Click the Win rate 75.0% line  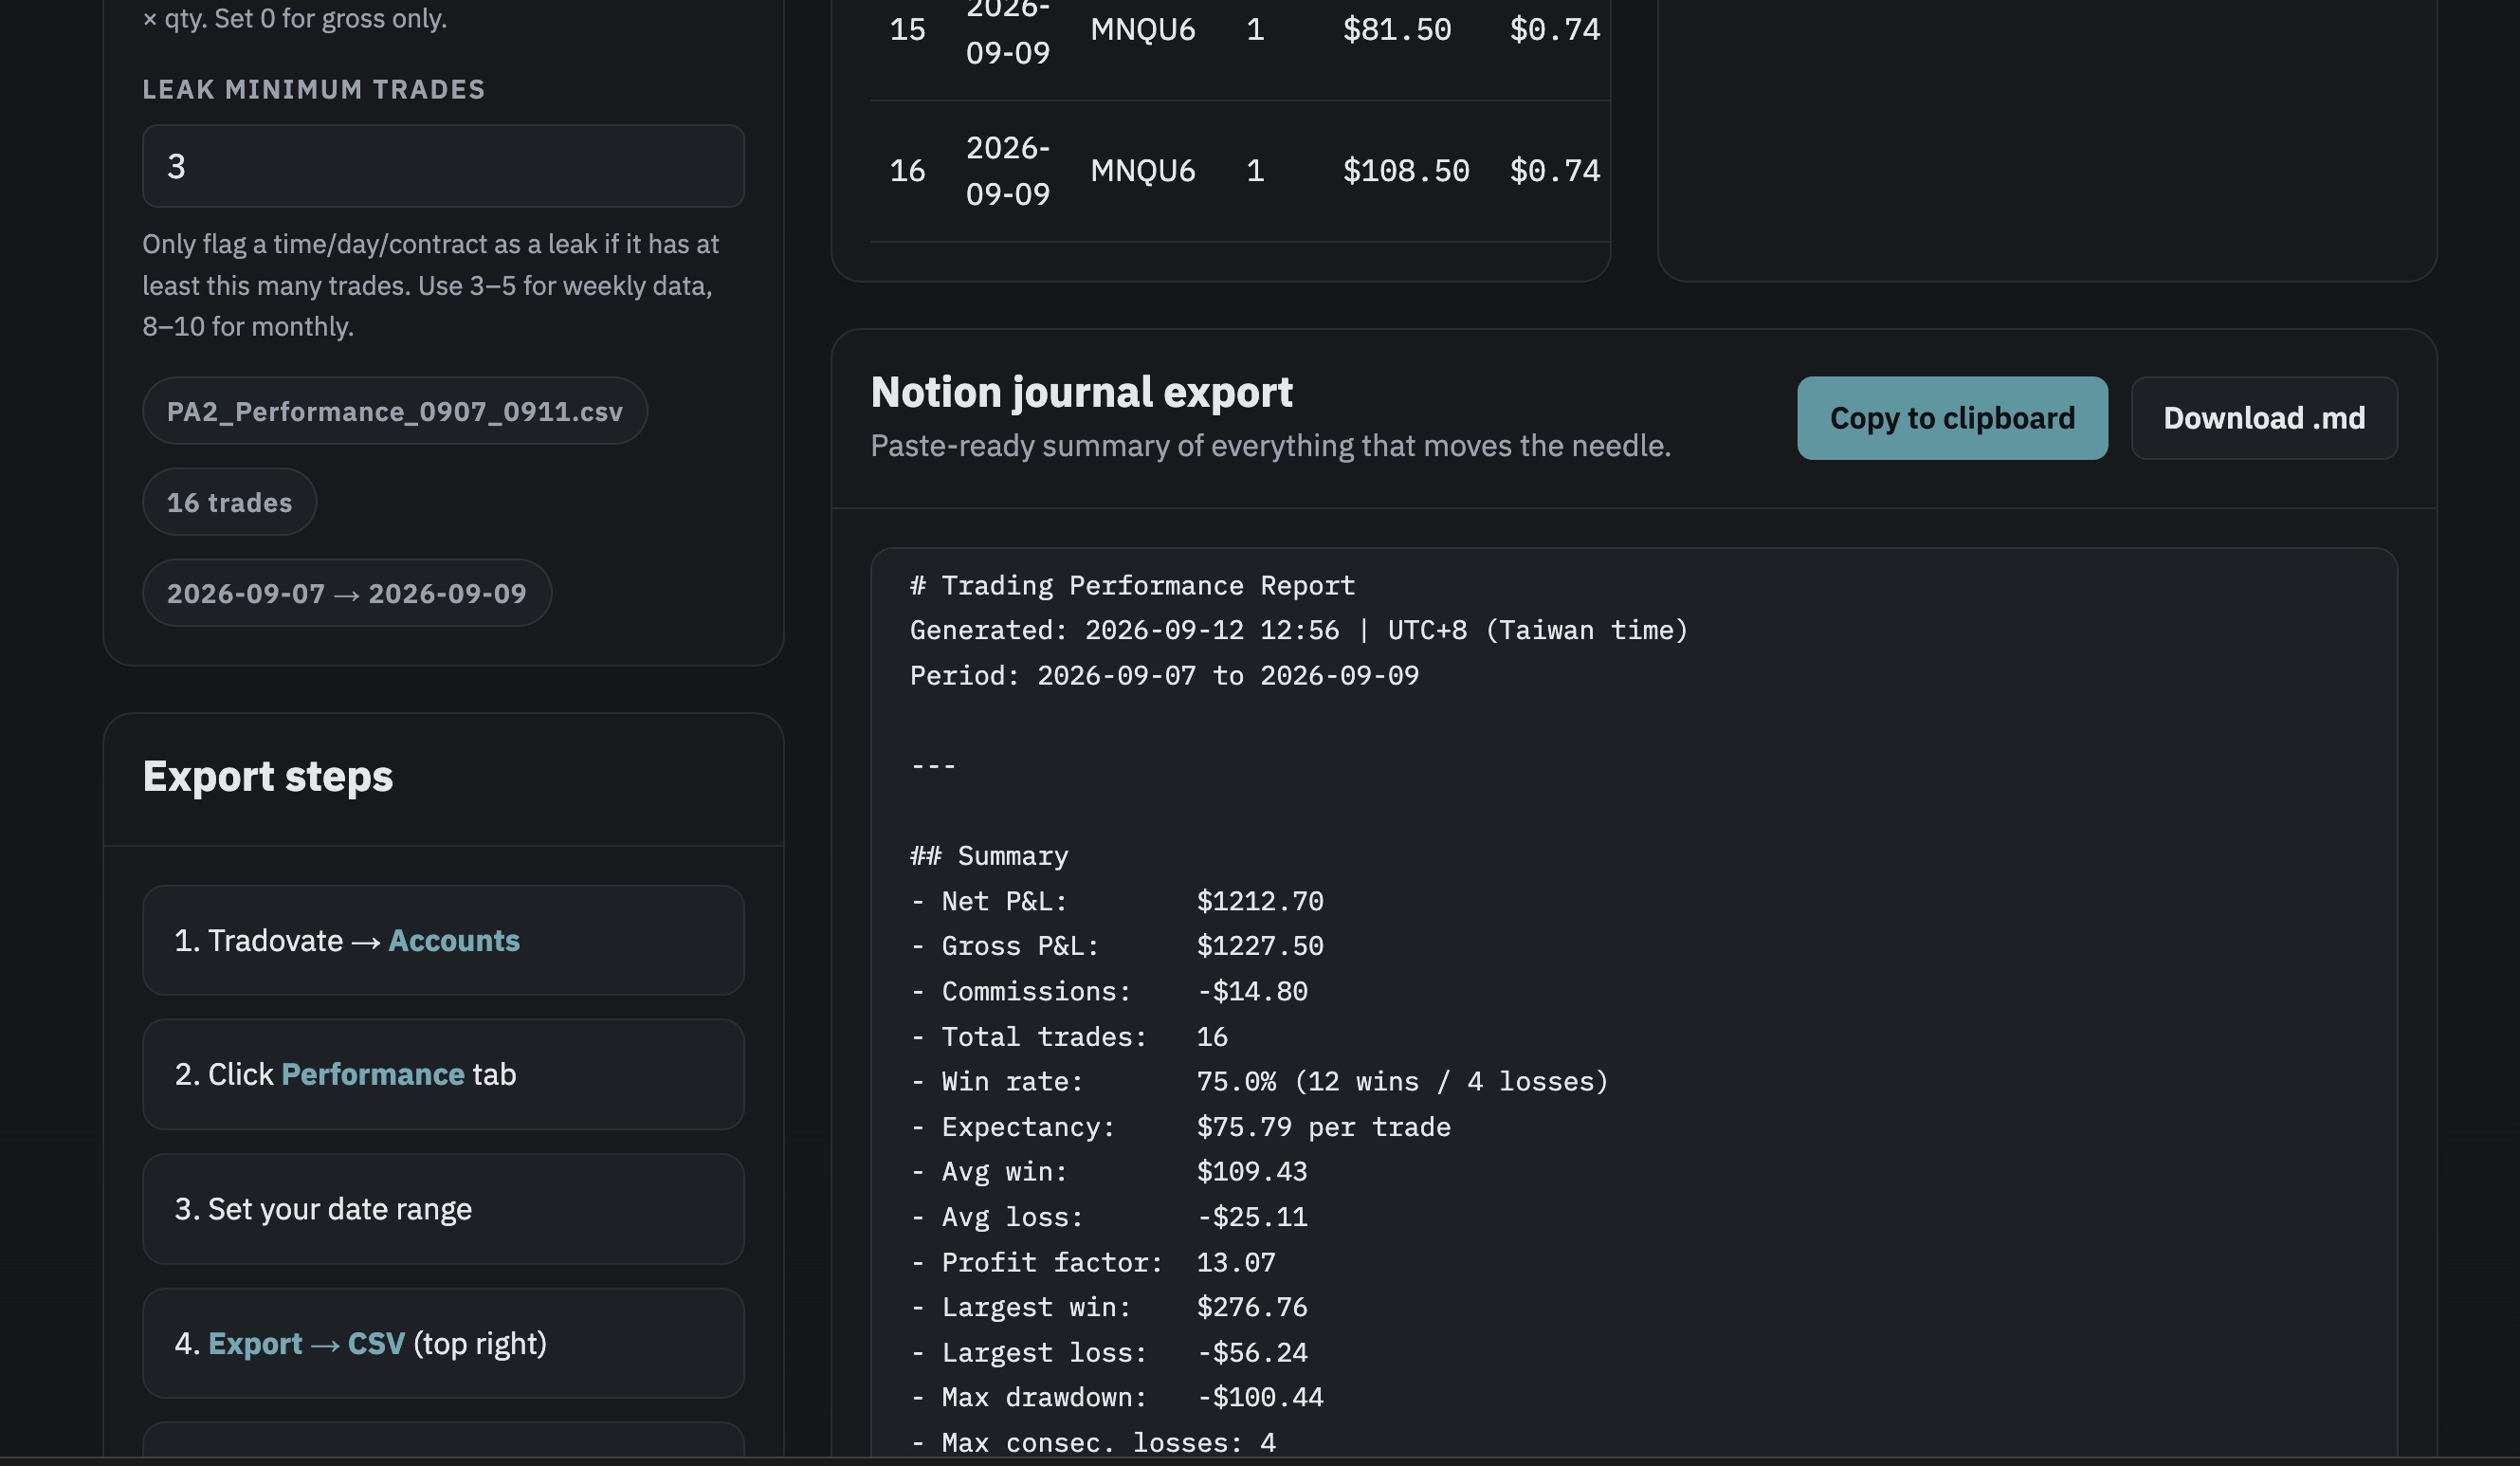(1259, 1081)
